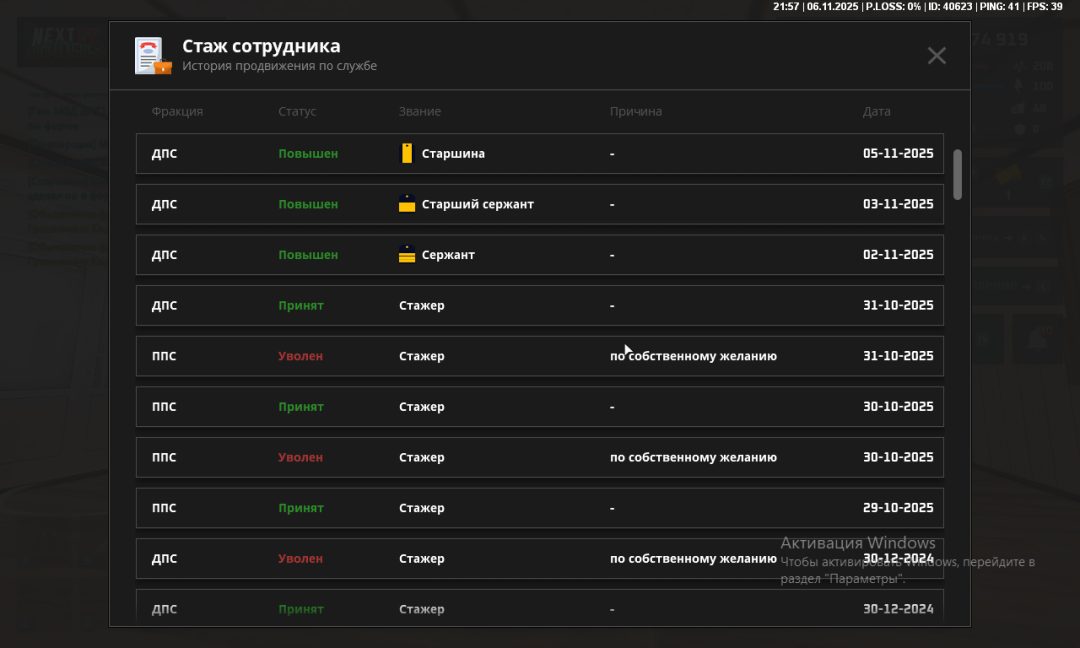Screen dimensions: 1080x648
Task: Click the ДПС Принят row dated 31-10-2025
Action: click(539, 306)
